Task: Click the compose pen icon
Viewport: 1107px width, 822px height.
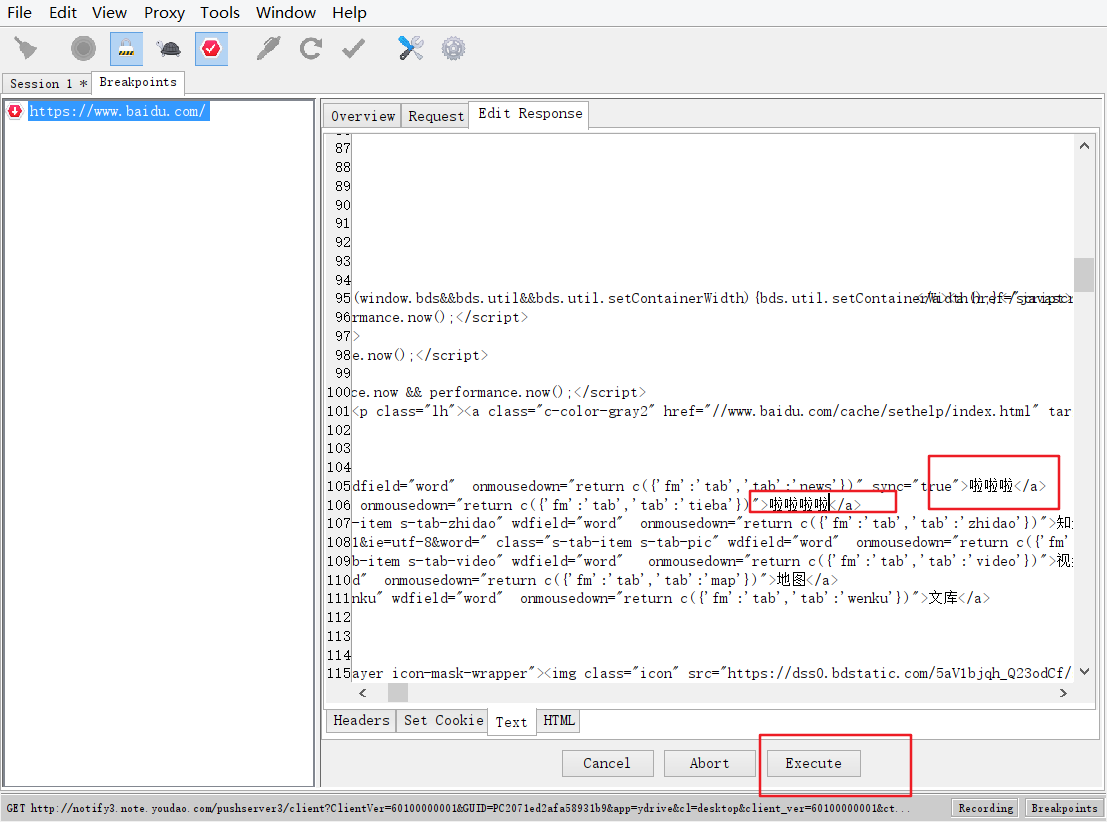Action: pyautogui.click(x=268, y=49)
